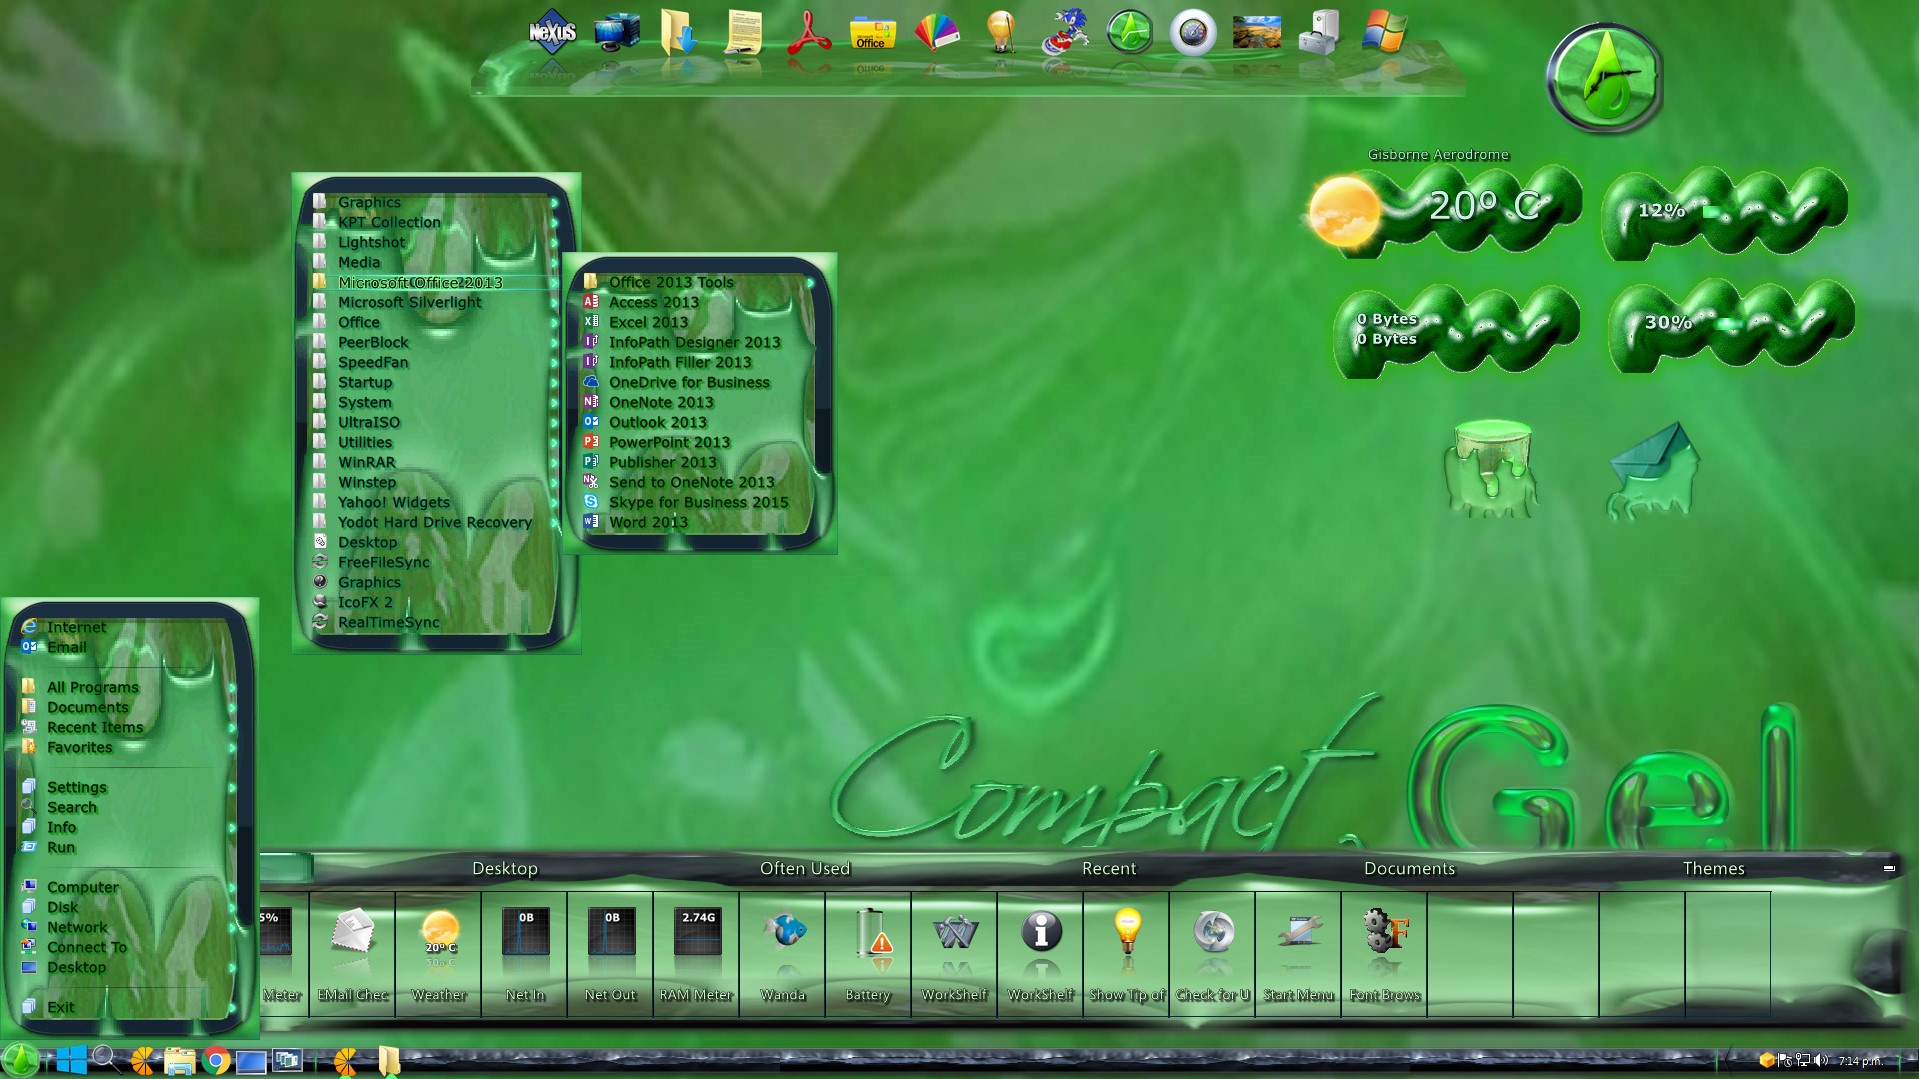Switch to the Often Used shelf tab
1919x1079 pixels.
804,868
